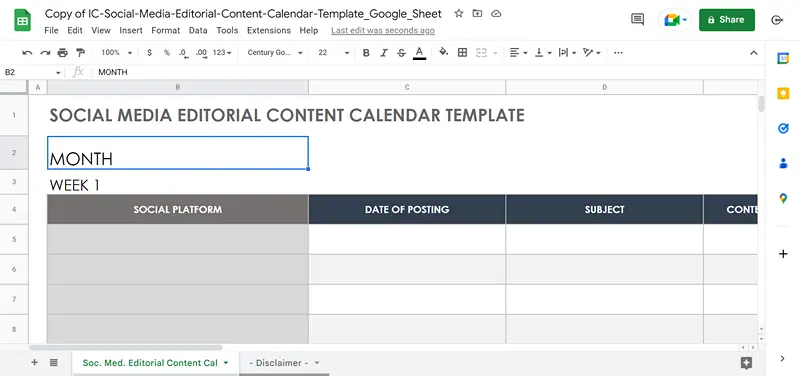Image resolution: width=800 pixels, height=376 pixels.
Task: Click the Undo icon
Action: coord(28,53)
